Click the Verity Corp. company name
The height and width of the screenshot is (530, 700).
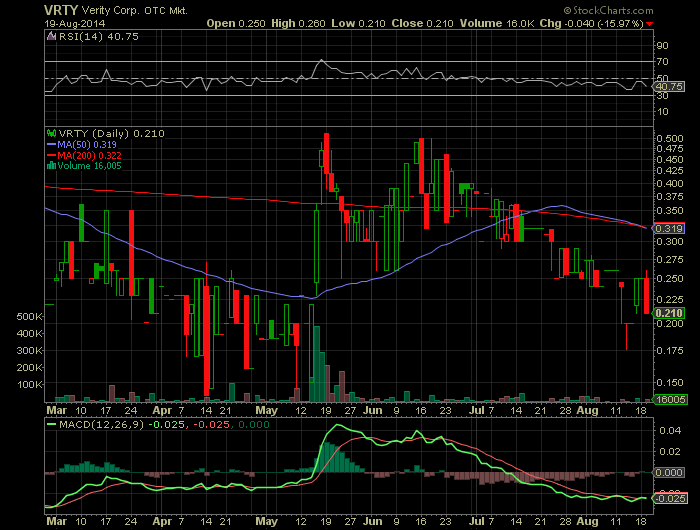(x=111, y=10)
